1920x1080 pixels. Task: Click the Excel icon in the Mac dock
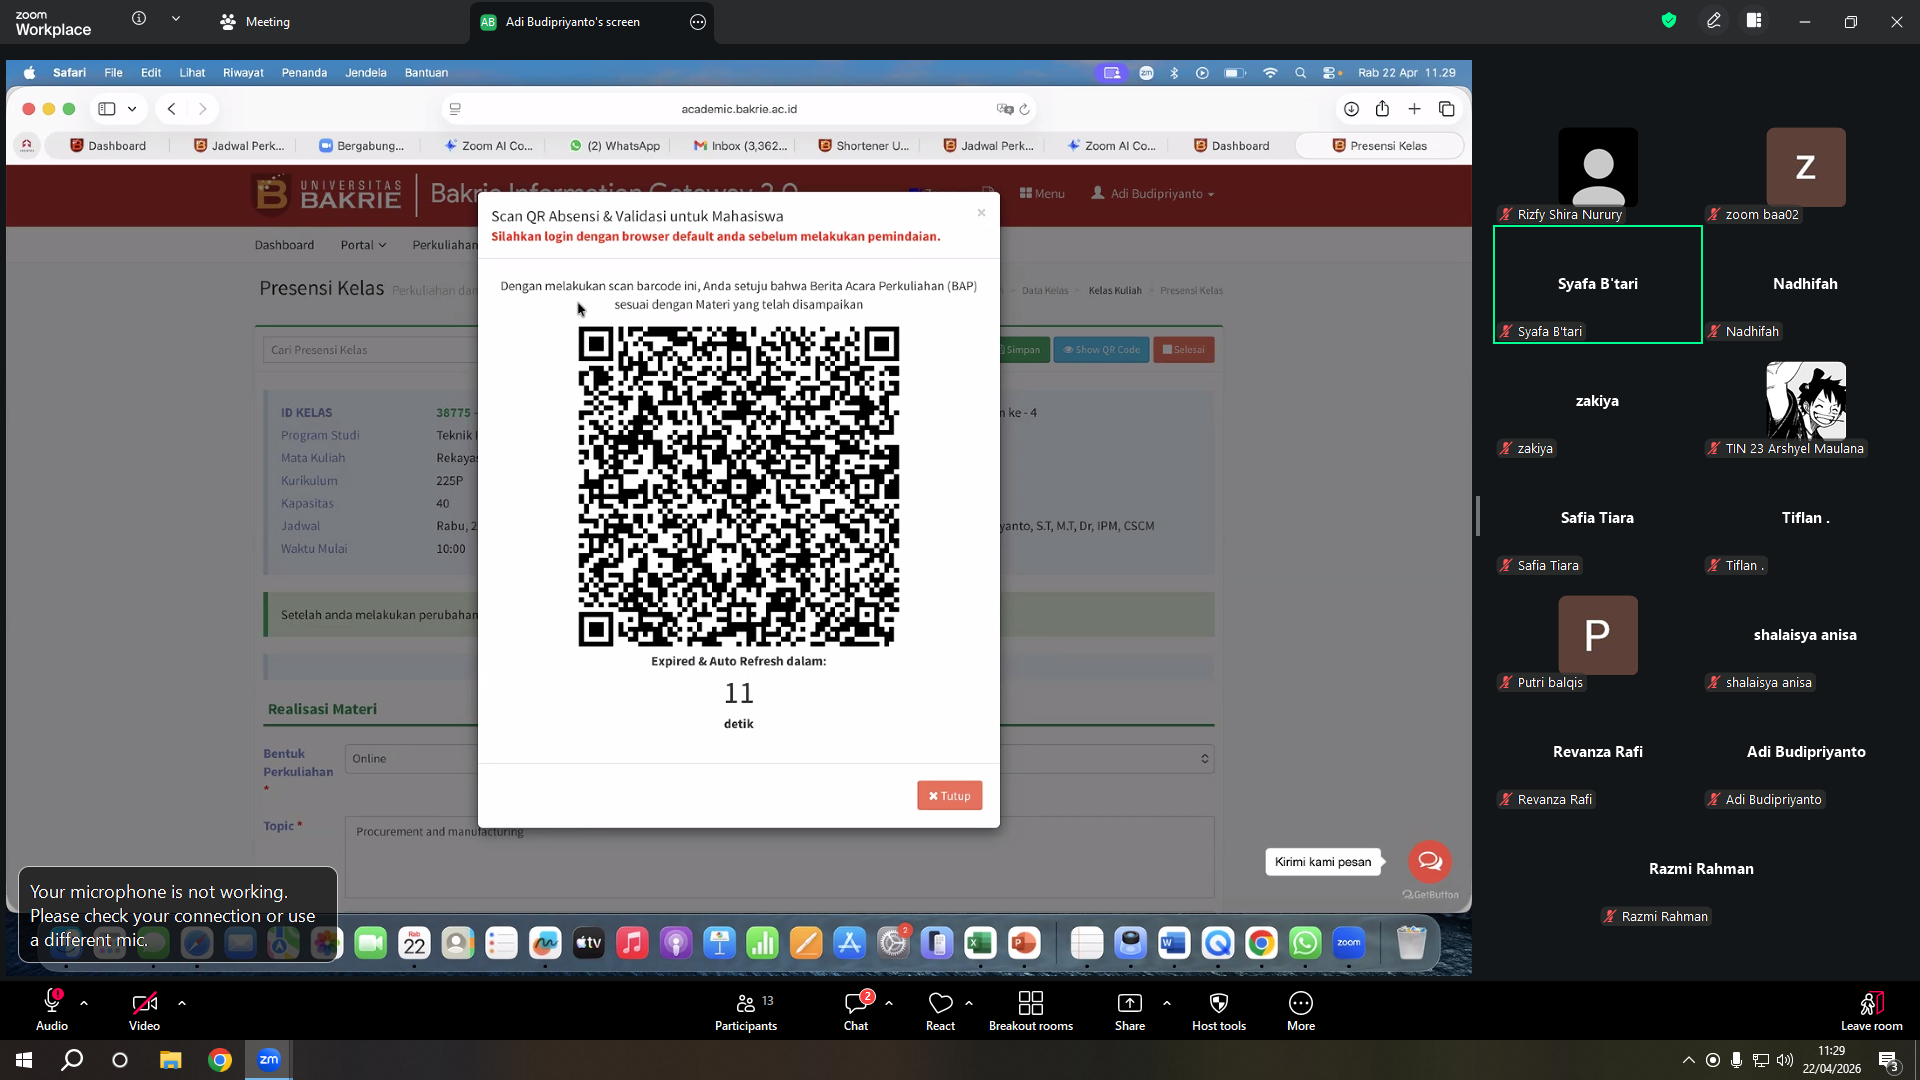pyautogui.click(x=980, y=943)
